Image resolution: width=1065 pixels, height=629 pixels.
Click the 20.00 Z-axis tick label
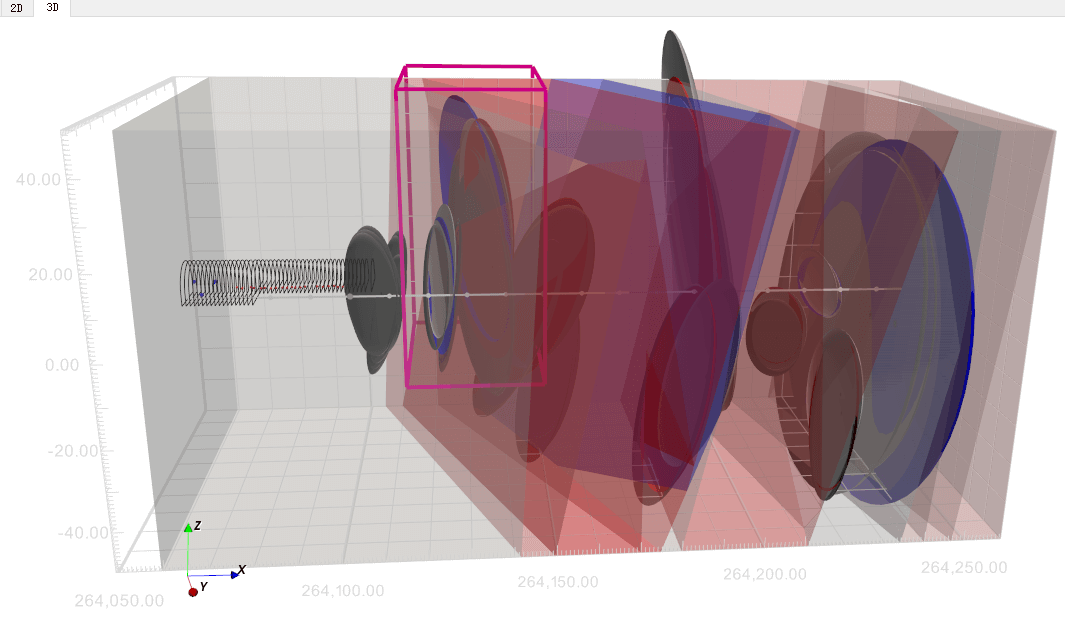click(40, 274)
